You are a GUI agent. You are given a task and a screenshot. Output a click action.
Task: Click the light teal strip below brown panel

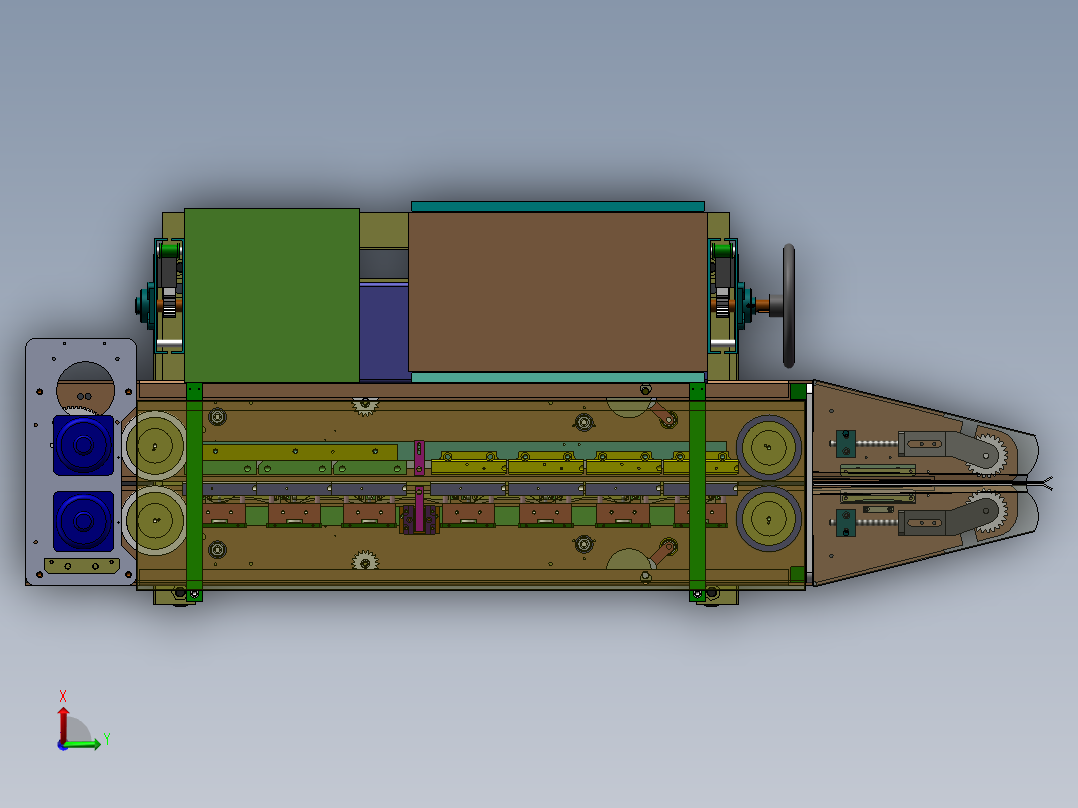point(558,377)
